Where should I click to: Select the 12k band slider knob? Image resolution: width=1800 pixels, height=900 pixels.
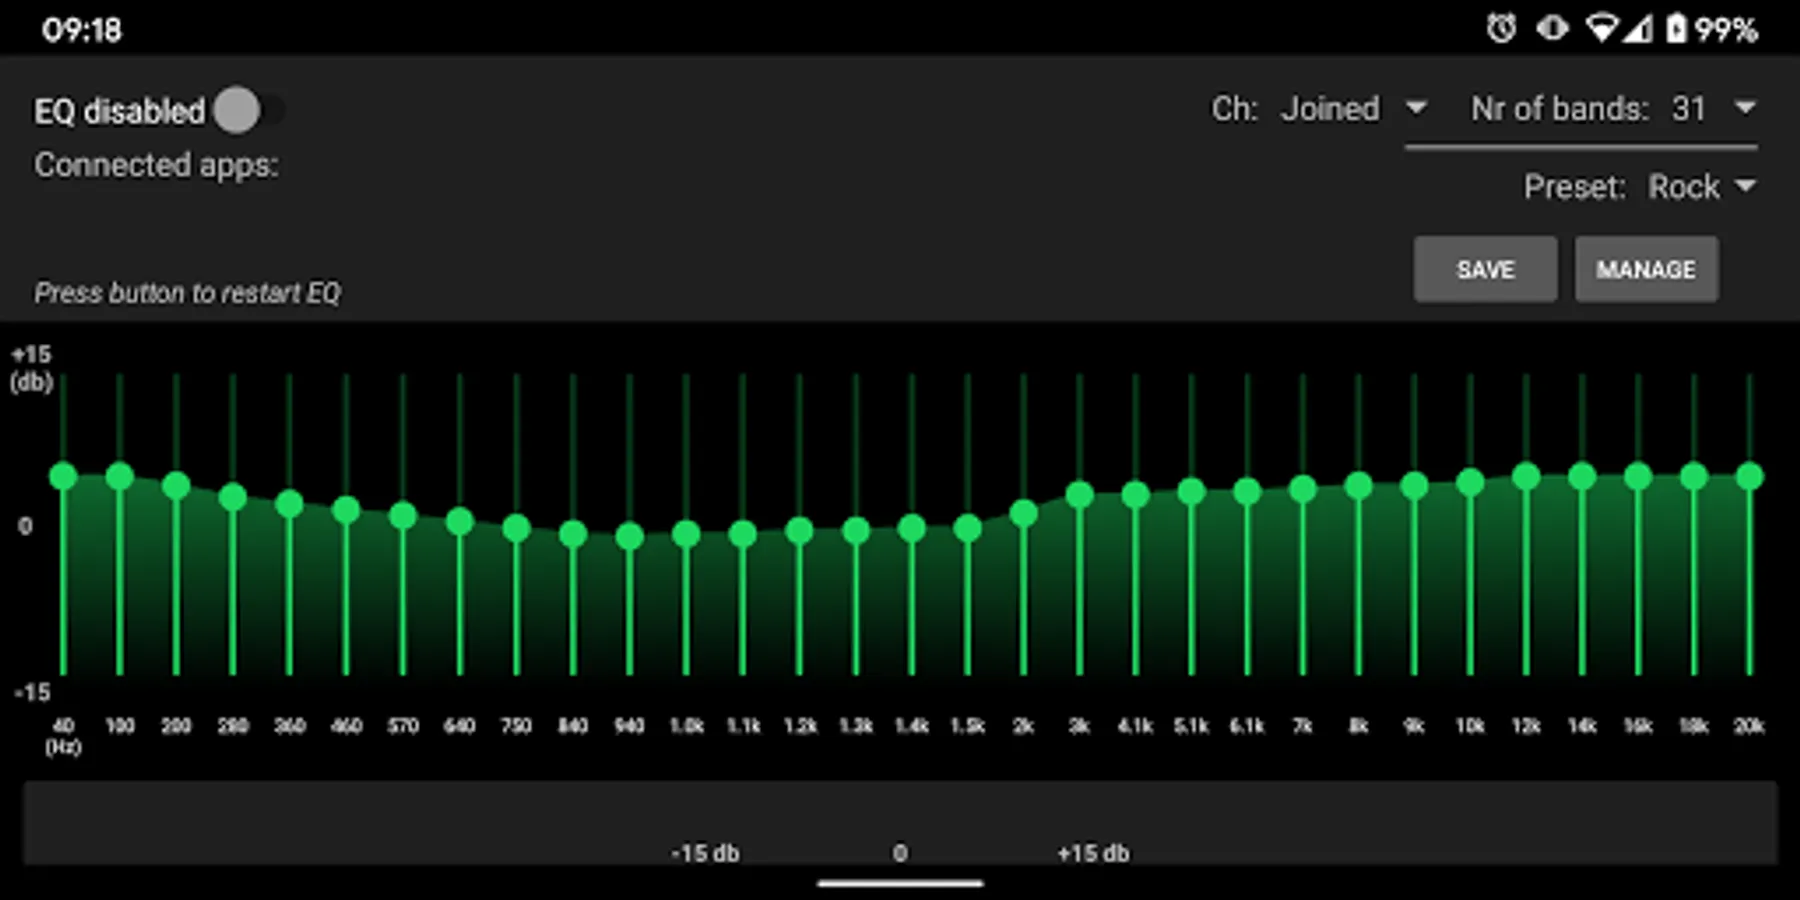(x=1526, y=476)
